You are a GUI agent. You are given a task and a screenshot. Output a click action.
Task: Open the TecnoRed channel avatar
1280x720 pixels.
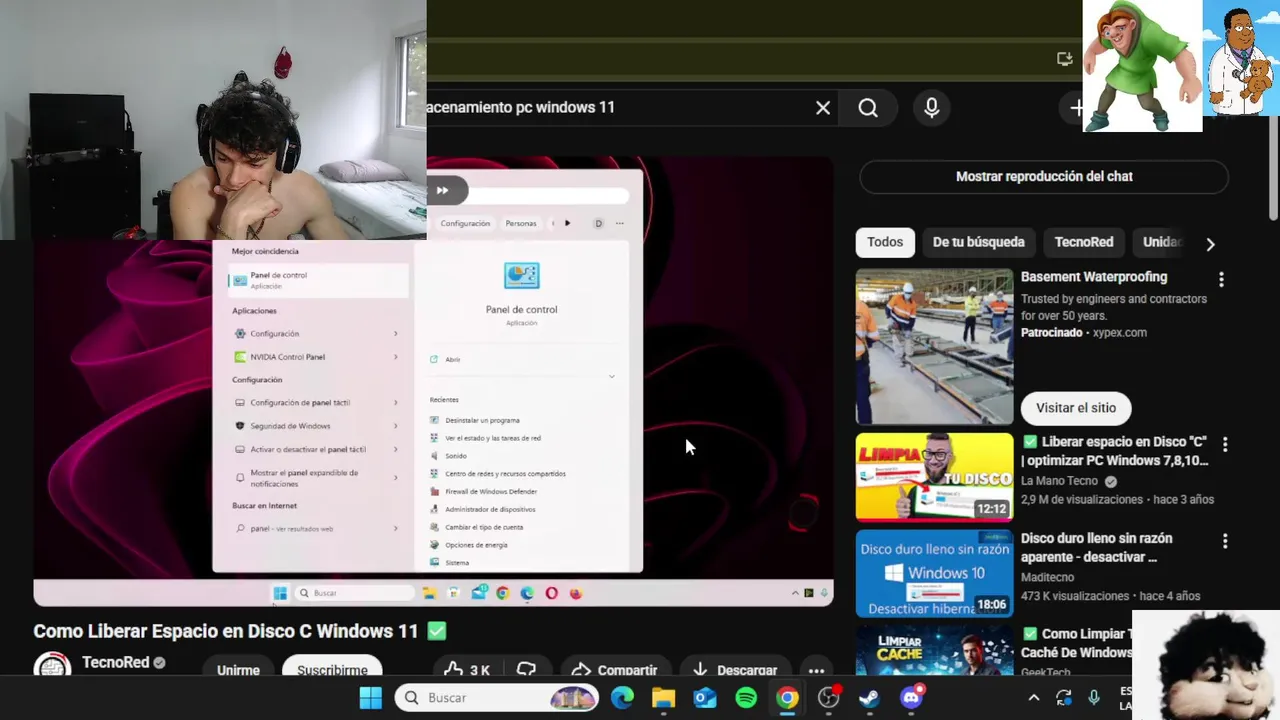[52, 666]
